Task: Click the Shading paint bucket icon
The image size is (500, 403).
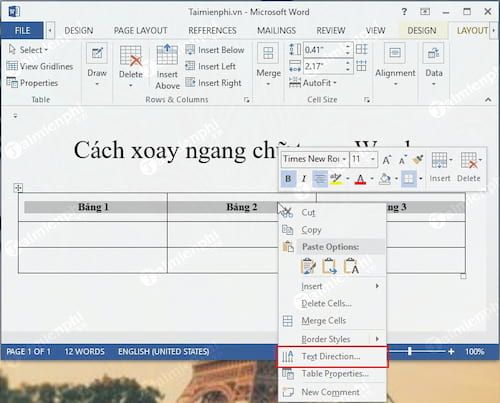Action: pos(385,179)
